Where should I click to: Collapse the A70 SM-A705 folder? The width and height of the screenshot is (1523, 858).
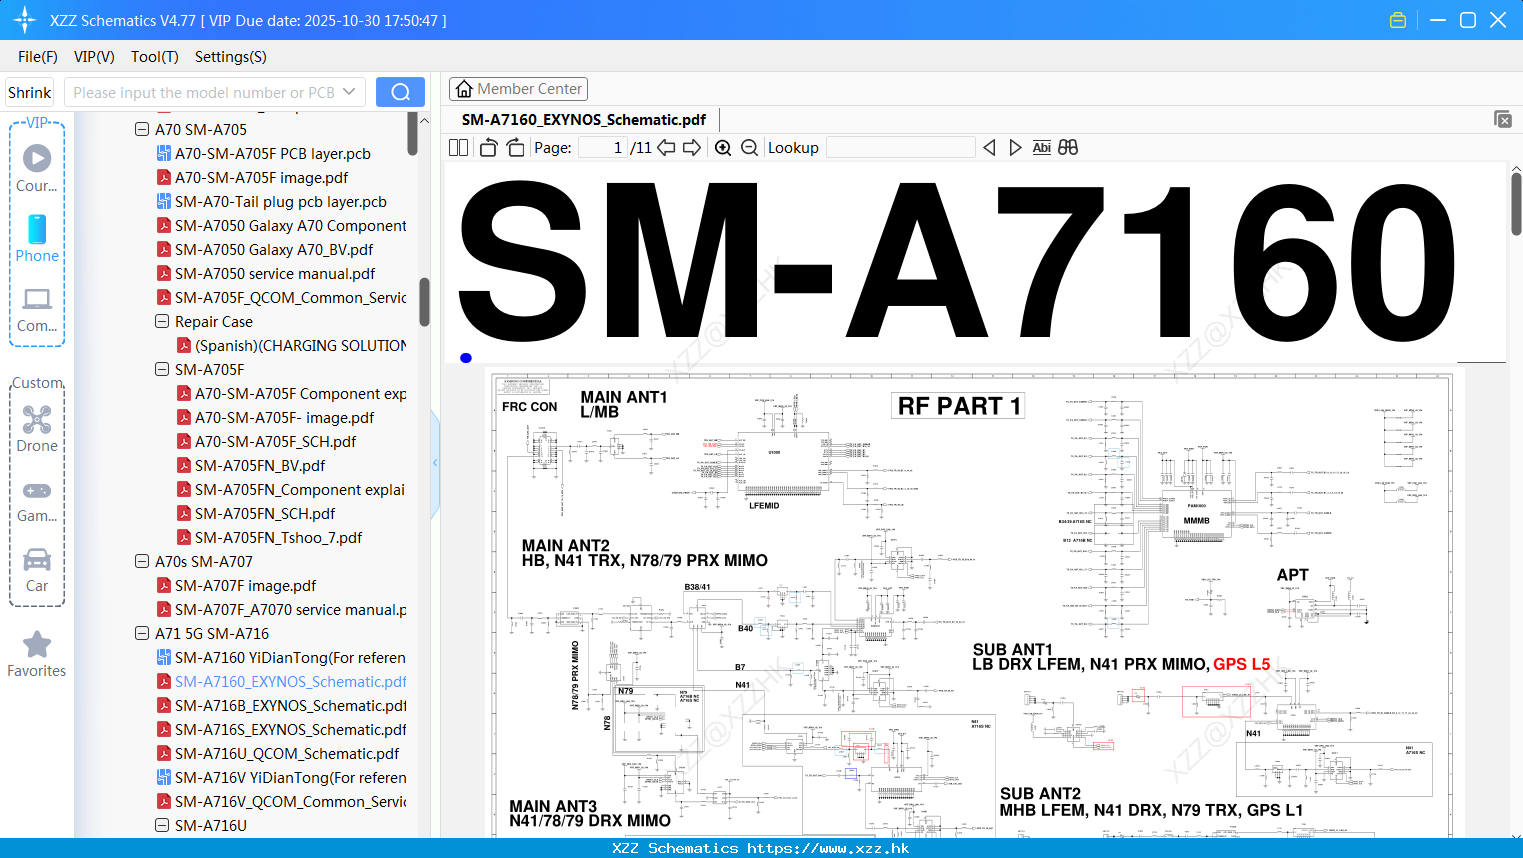(142, 130)
